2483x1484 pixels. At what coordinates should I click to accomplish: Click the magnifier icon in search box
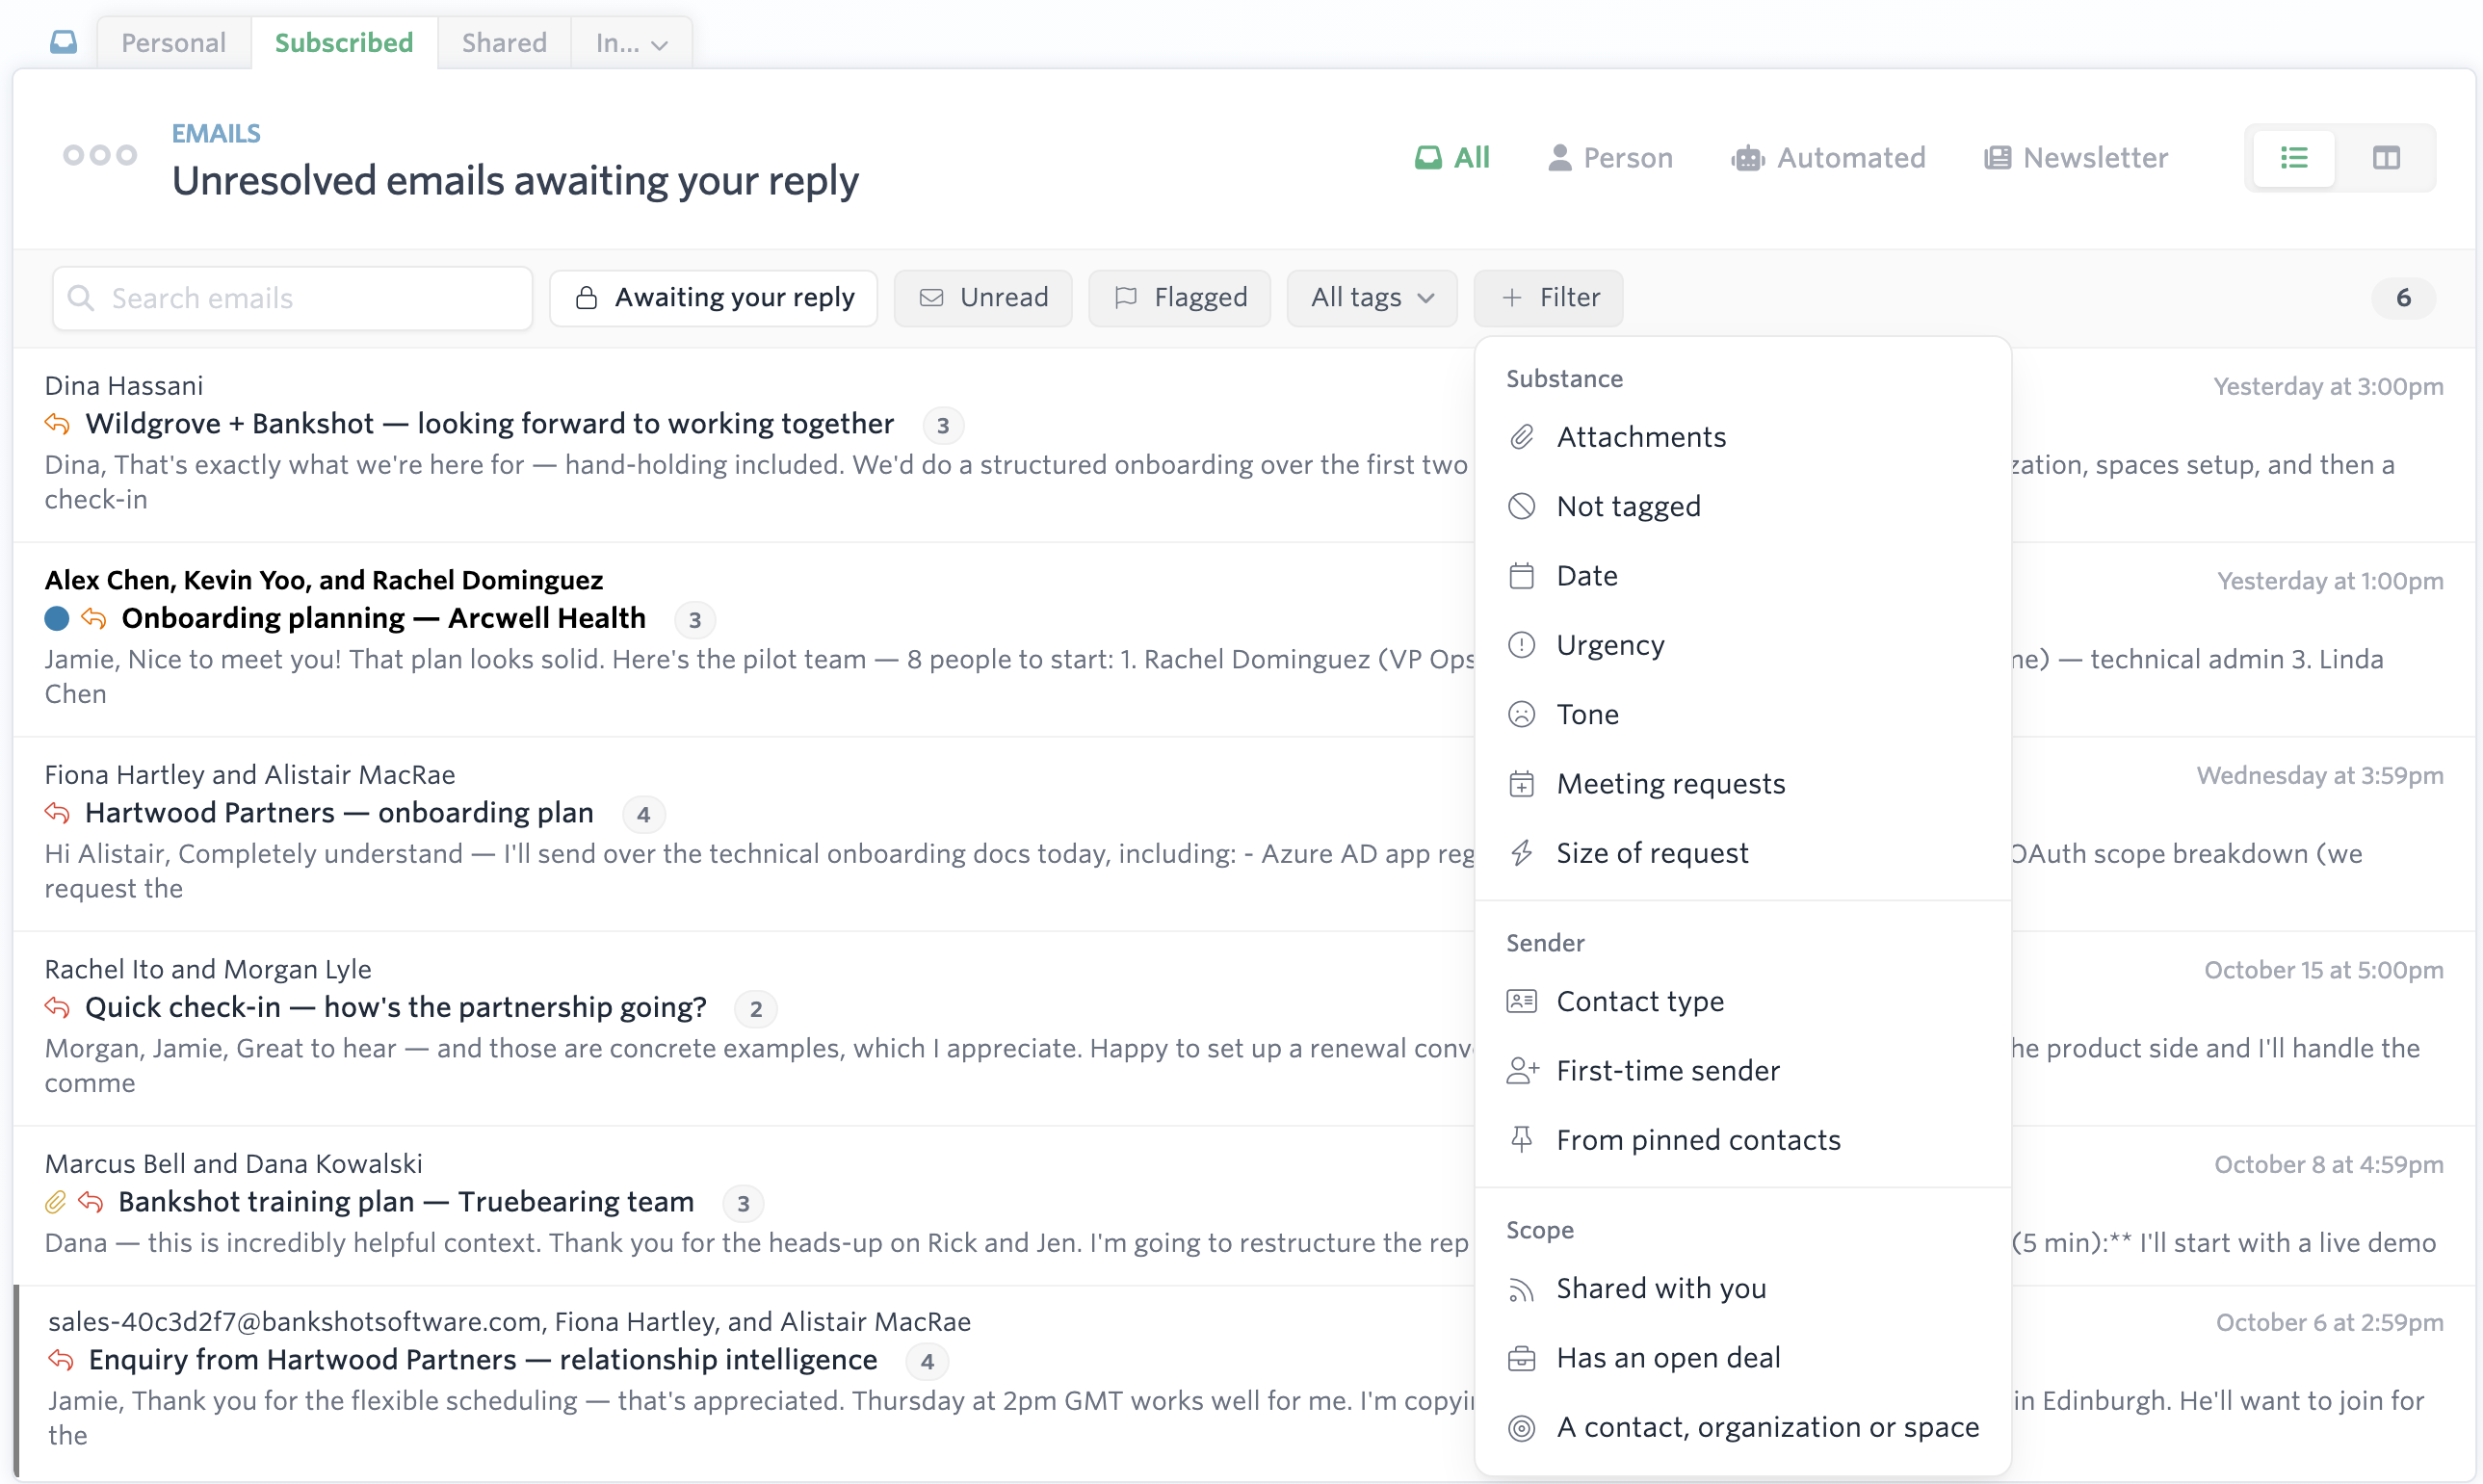(81, 298)
